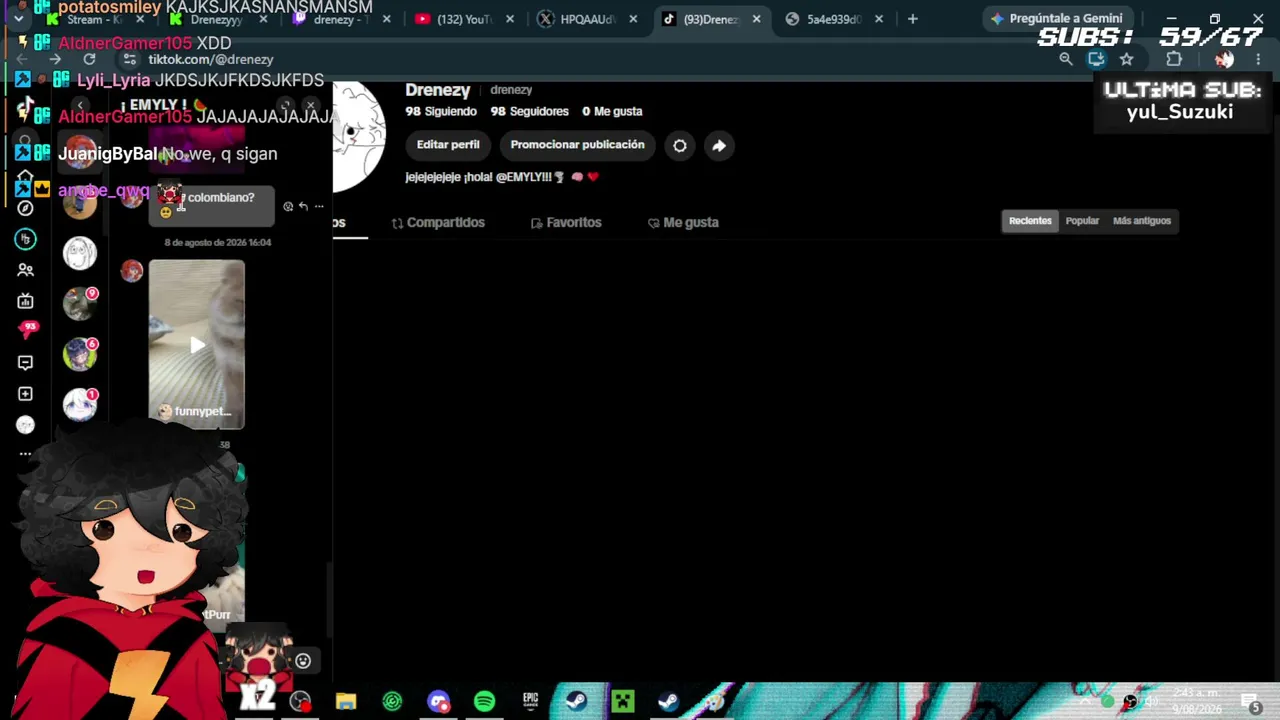The image size is (1280, 720).
Task: Open TikTok LIVE icon in sidebar
Action: click(26, 301)
